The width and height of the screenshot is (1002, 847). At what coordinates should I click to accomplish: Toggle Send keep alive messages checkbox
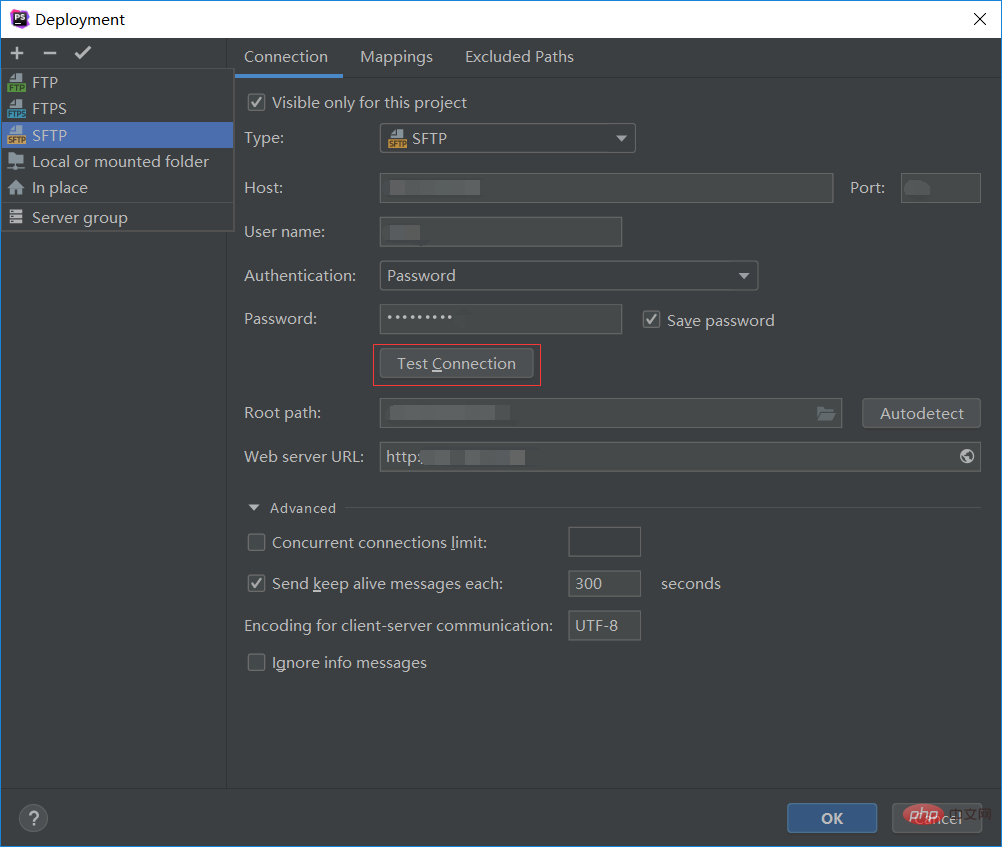(256, 584)
